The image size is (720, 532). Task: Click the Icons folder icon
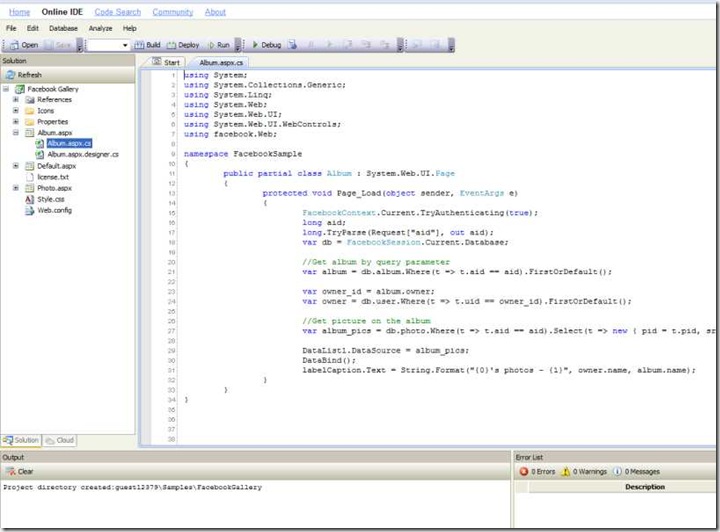click(x=30, y=111)
